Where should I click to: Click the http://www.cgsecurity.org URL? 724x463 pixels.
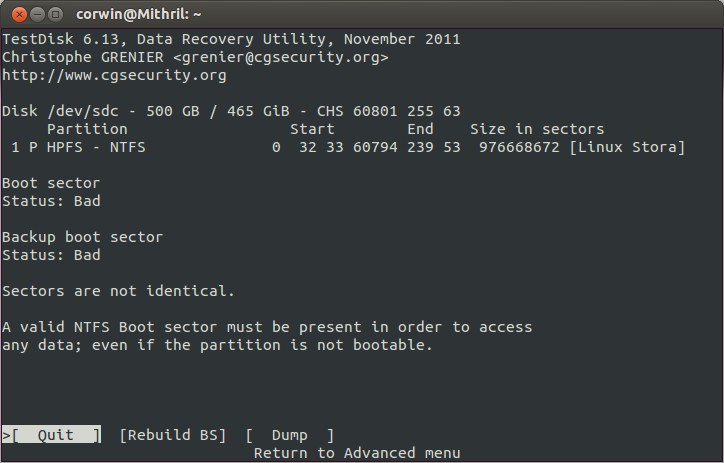click(x=115, y=75)
